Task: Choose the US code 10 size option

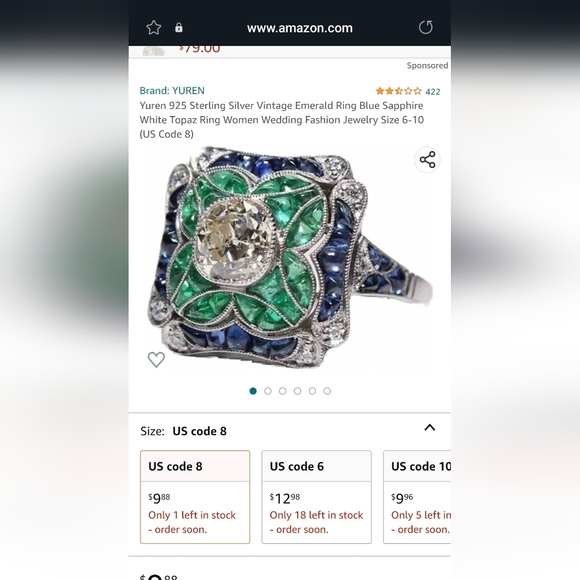Action: pos(417,497)
